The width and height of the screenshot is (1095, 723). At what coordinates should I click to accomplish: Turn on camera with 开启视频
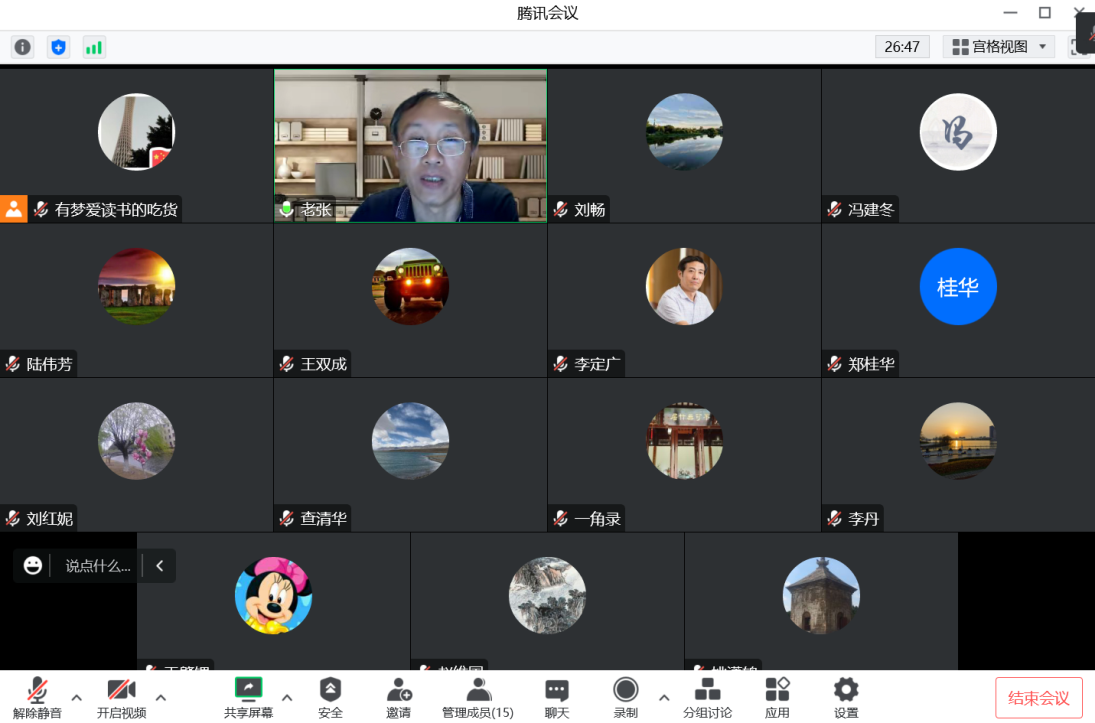coord(121,696)
